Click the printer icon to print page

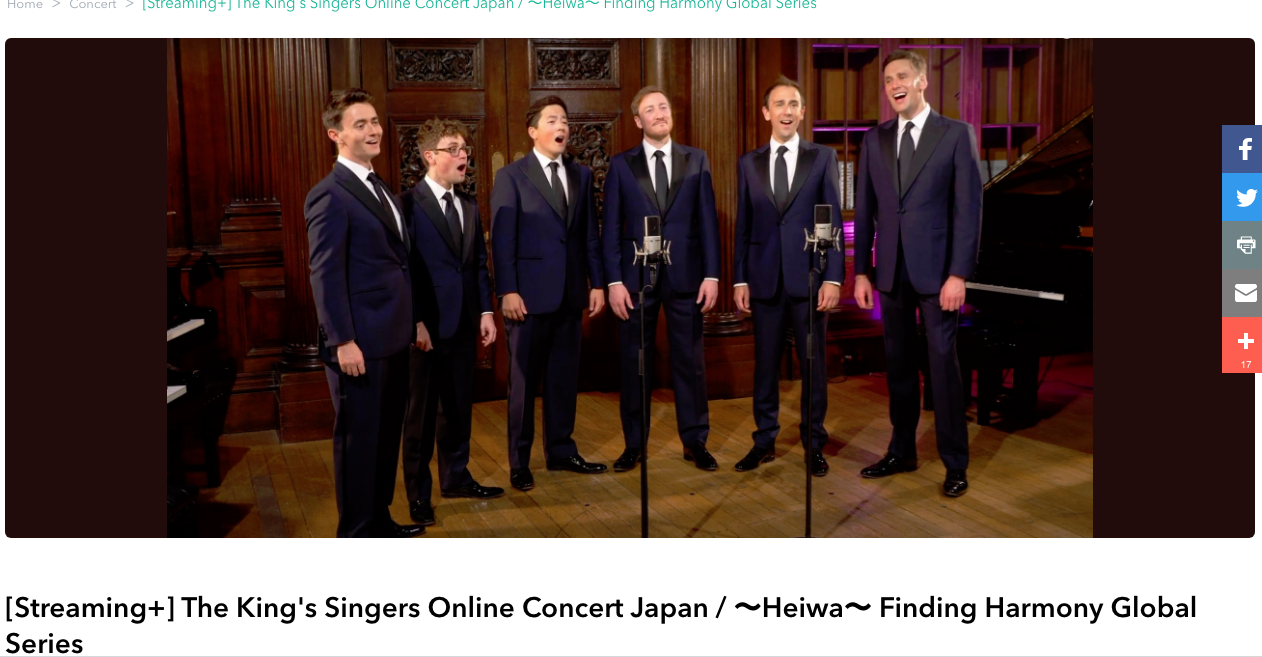[1243, 245]
